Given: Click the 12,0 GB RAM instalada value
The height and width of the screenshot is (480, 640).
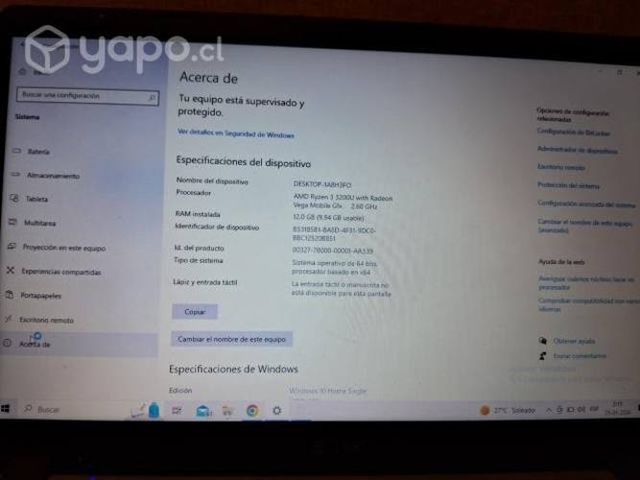Looking at the screenshot, I should (x=328, y=217).
